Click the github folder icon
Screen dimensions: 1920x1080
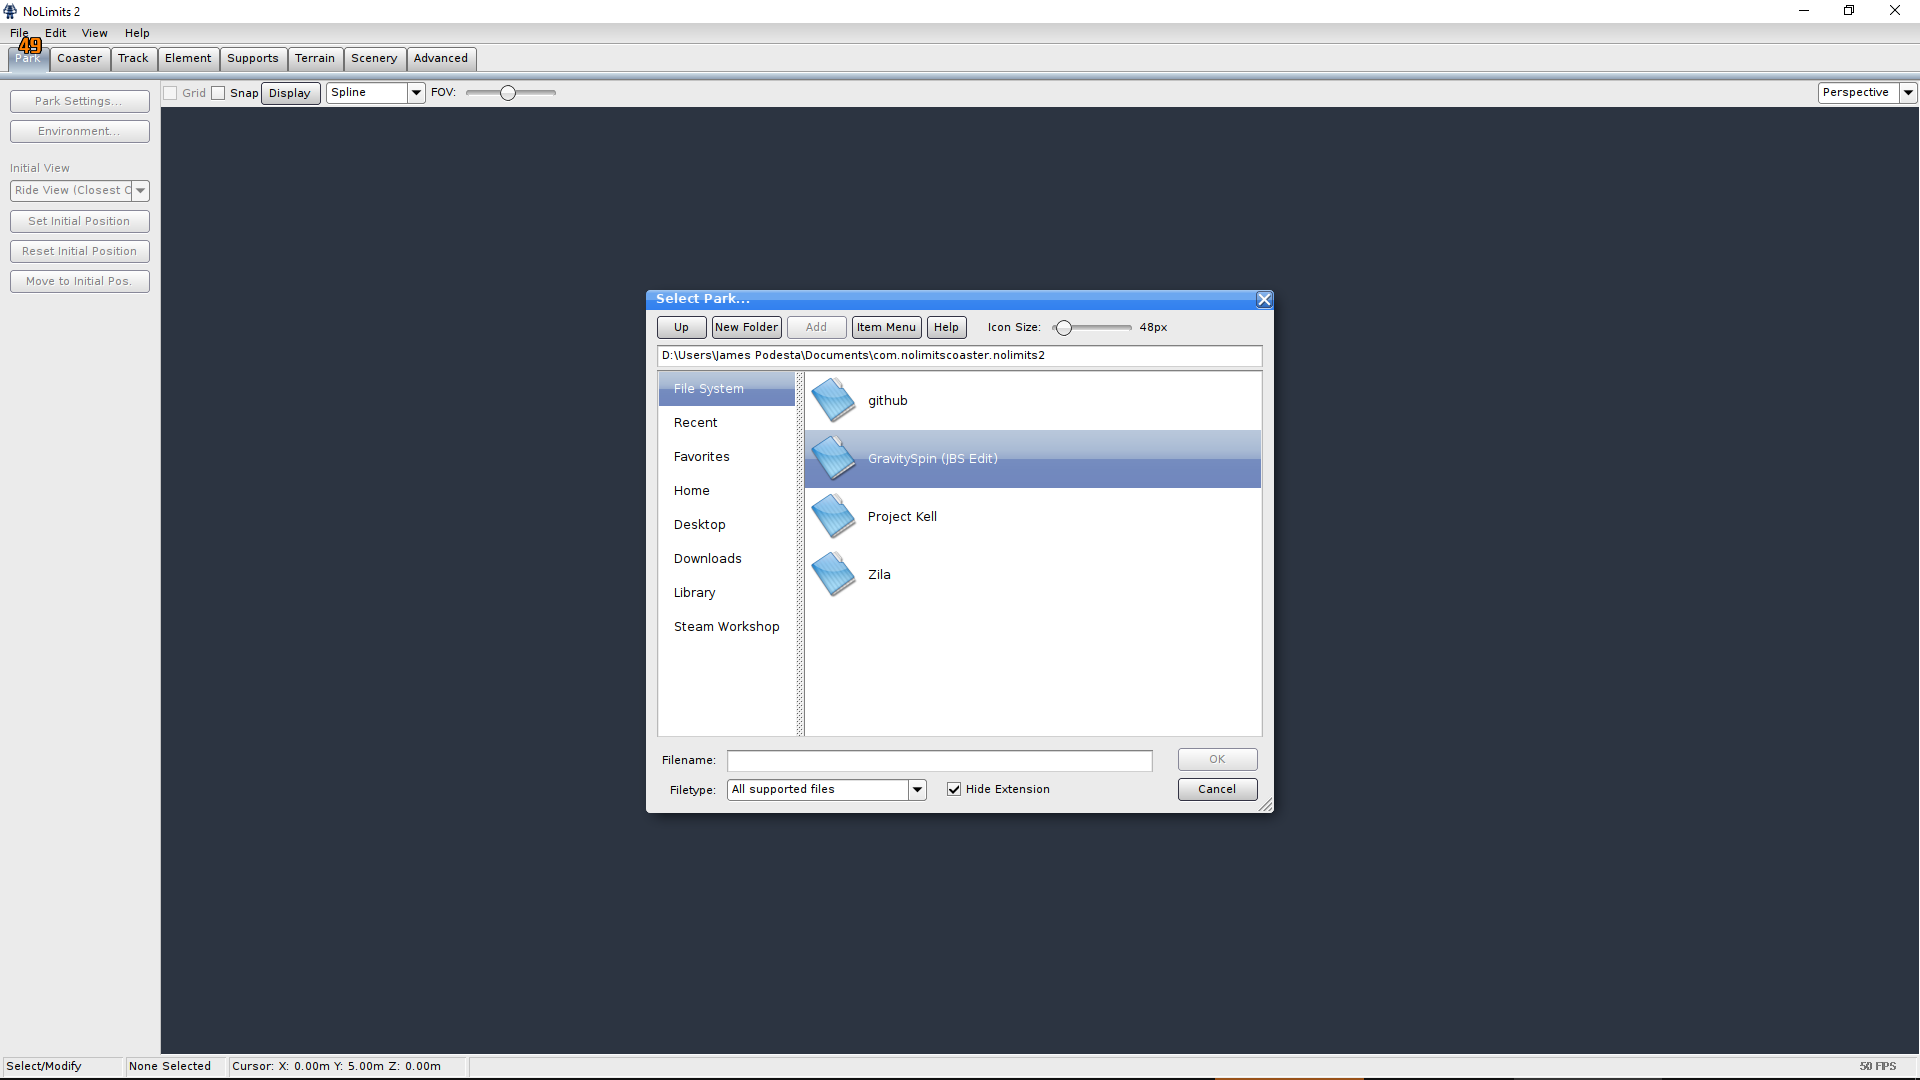833,401
